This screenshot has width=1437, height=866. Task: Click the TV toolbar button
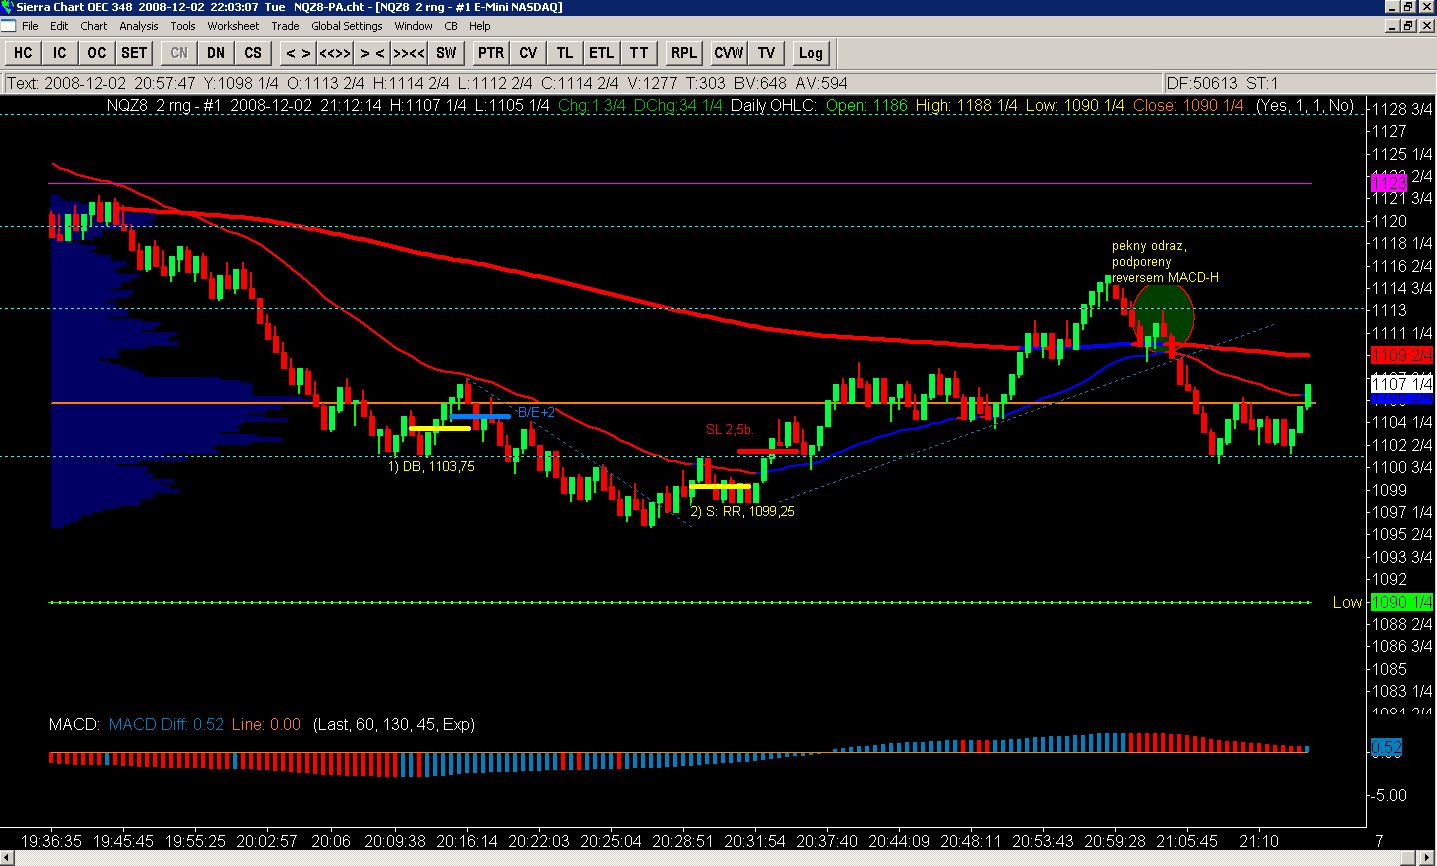click(x=766, y=53)
